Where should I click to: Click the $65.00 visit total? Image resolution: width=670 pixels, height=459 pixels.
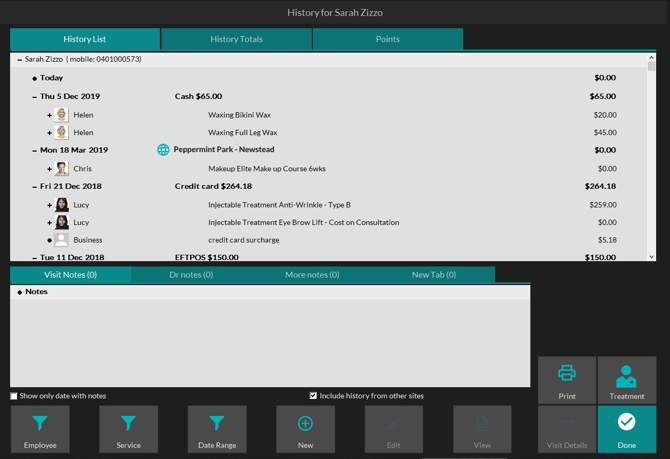(x=603, y=96)
